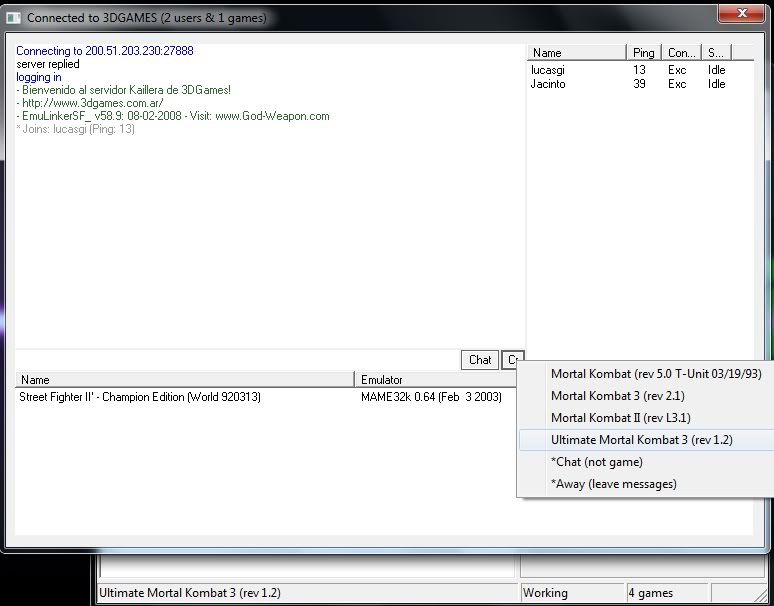The width and height of the screenshot is (774, 606).
Task: Click Ultimate Mortal Kombat 3 status bar text in background window
Action: point(190,593)
